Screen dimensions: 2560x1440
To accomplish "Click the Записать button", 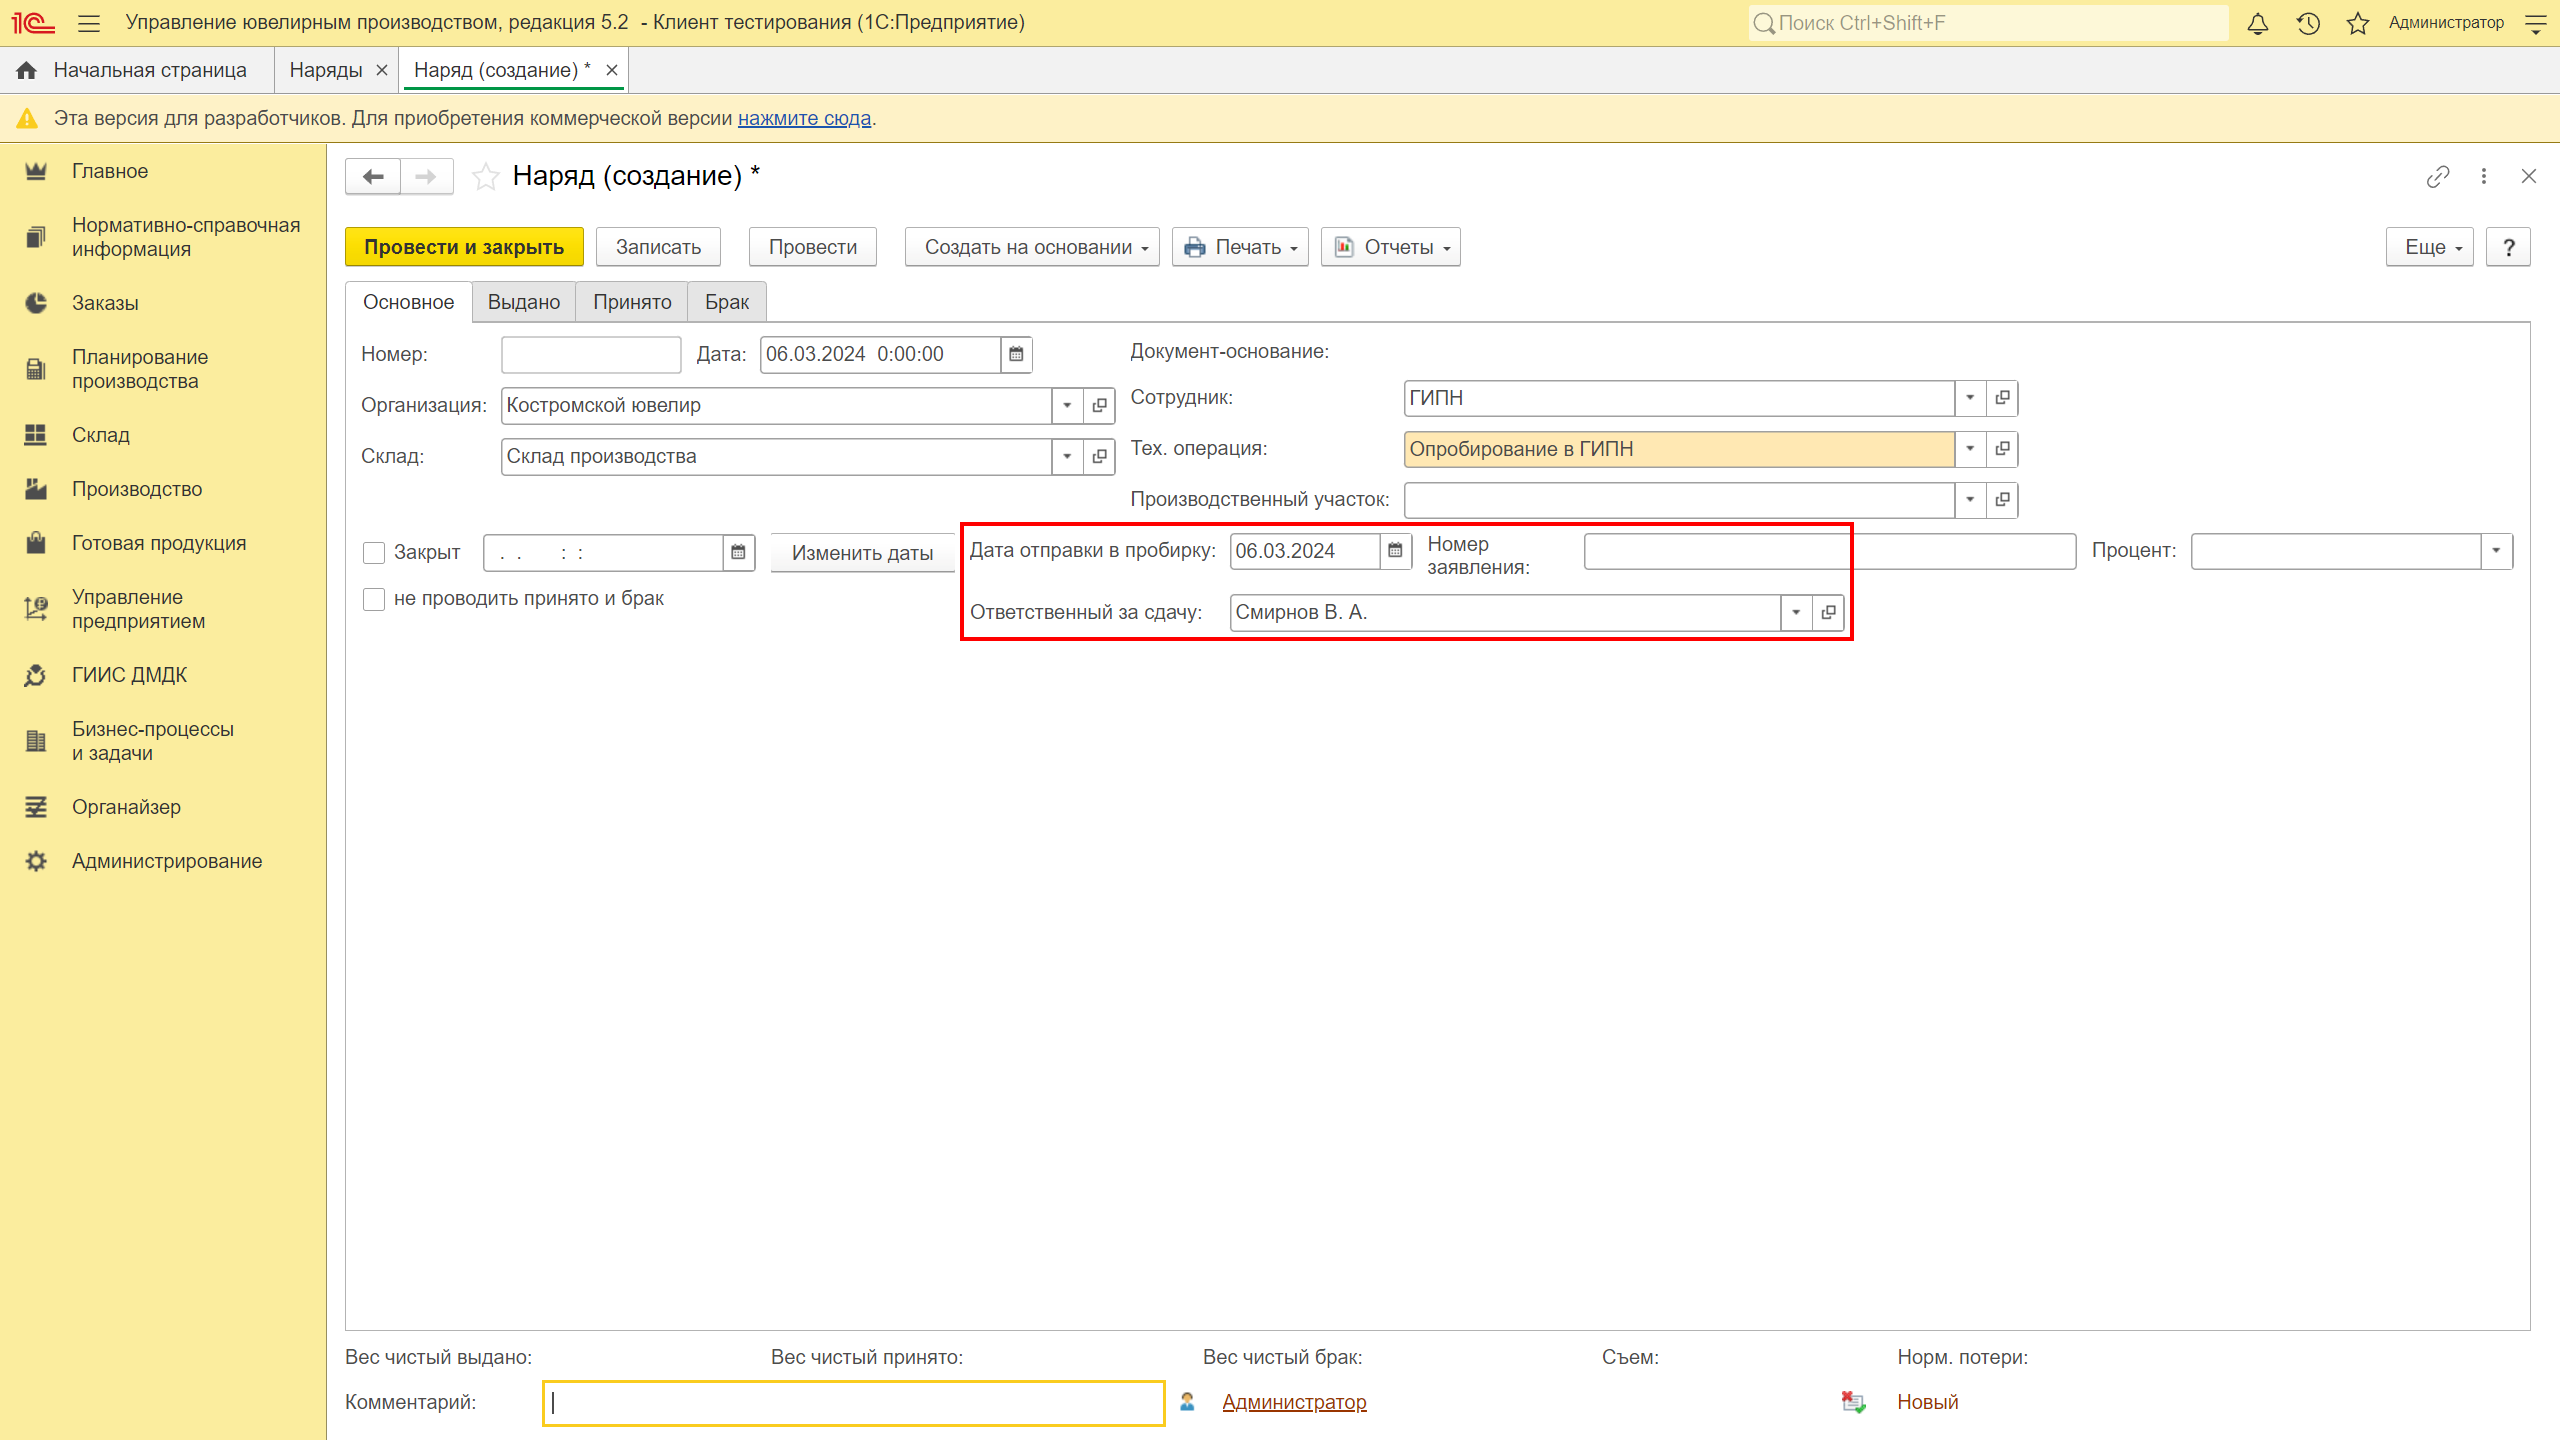I will coord(658,247).
